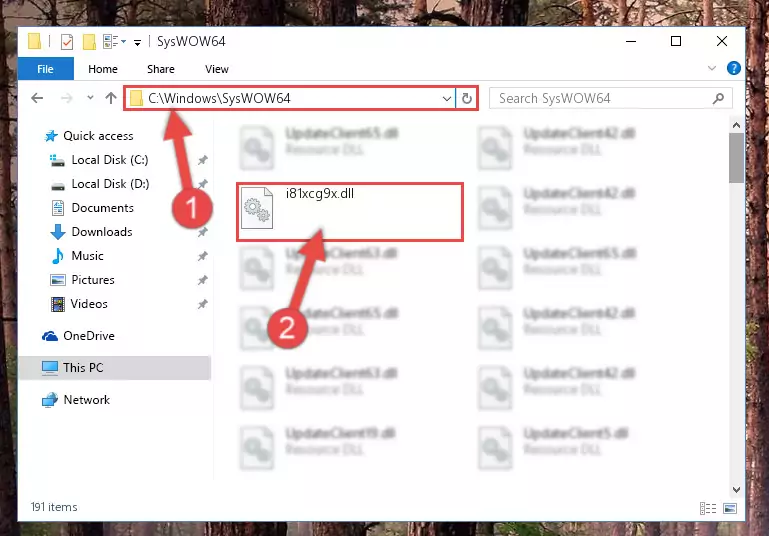Click the Music note icon
Viewport: 769px width, 536px height.
pos(57,256)
